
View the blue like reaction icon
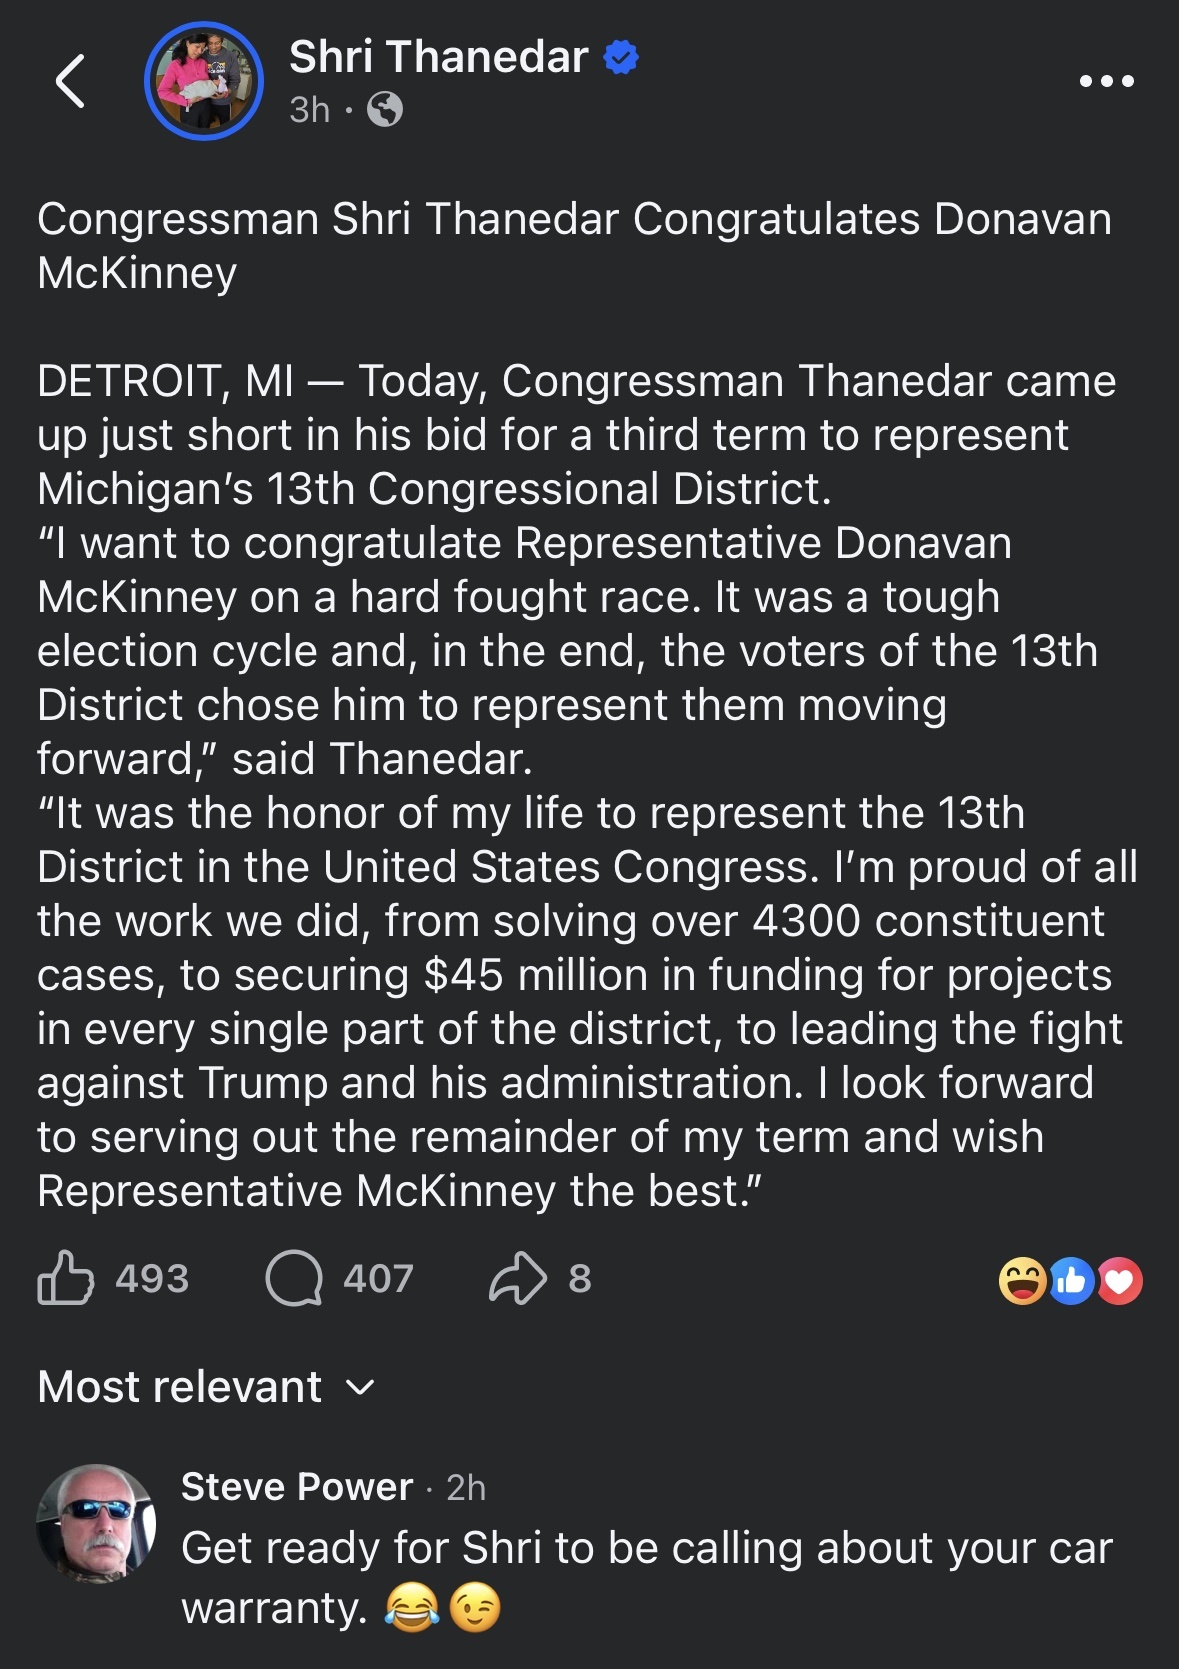click(x=1071, y=1281)
